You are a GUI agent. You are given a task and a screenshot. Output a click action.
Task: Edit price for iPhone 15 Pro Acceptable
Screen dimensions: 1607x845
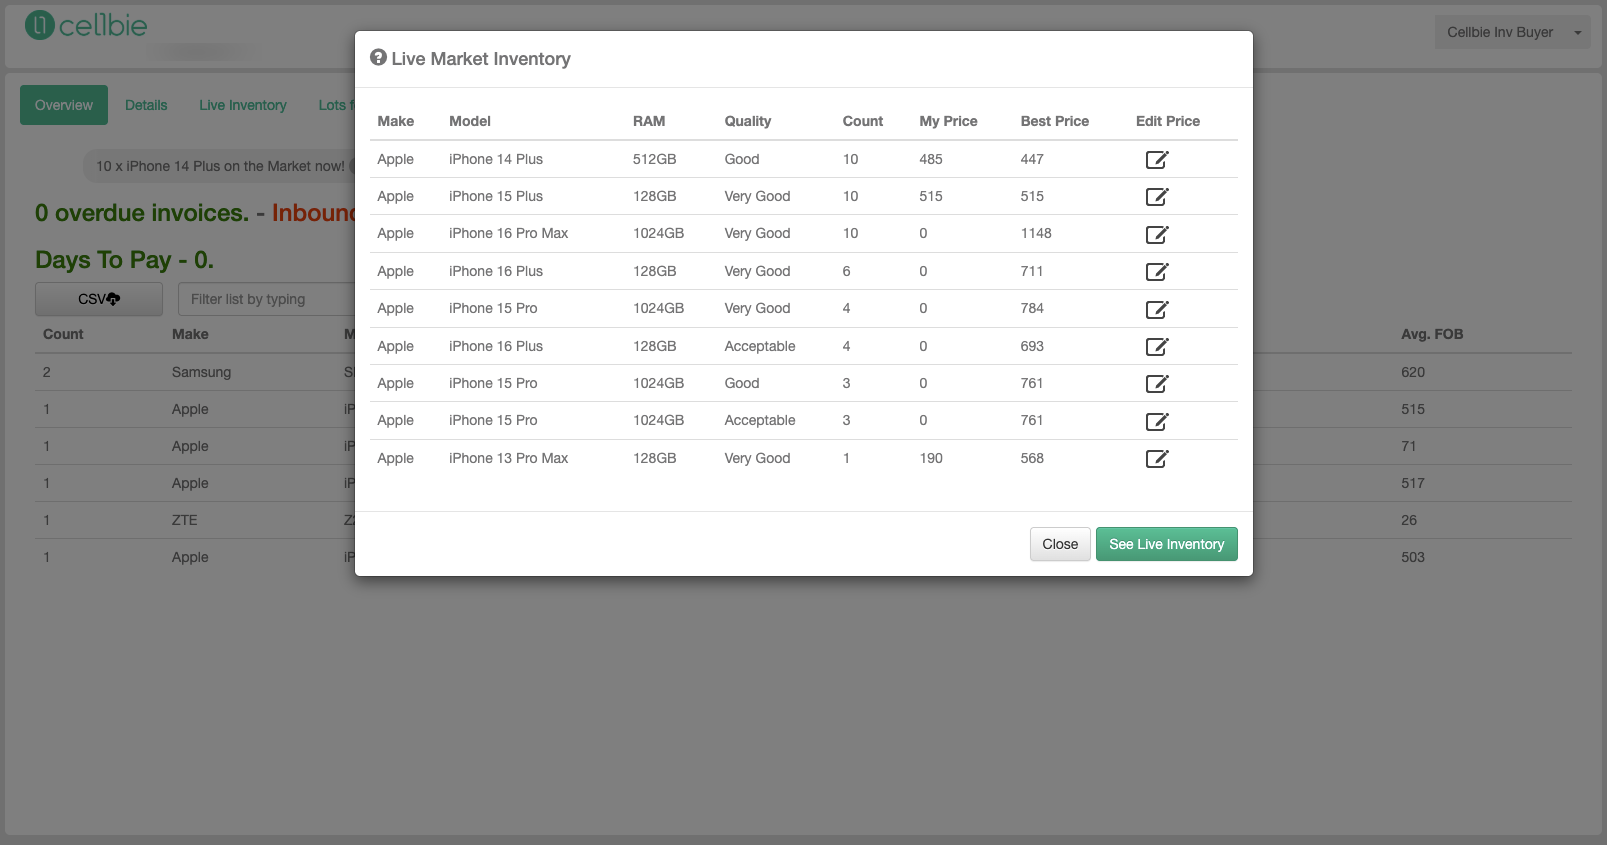coord(1157,421)
